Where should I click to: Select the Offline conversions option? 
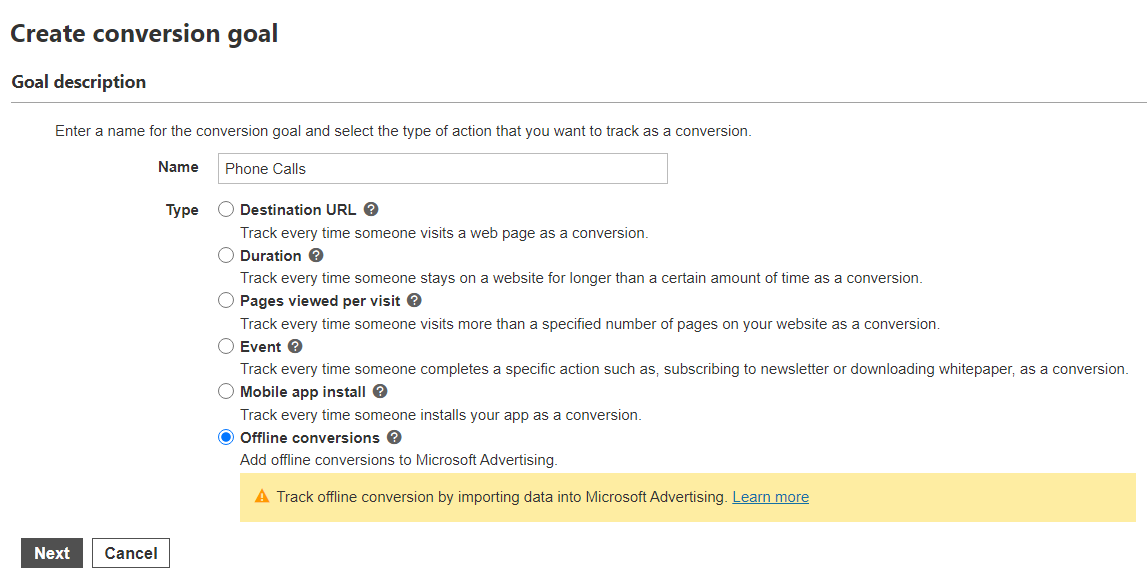(225, 437)
